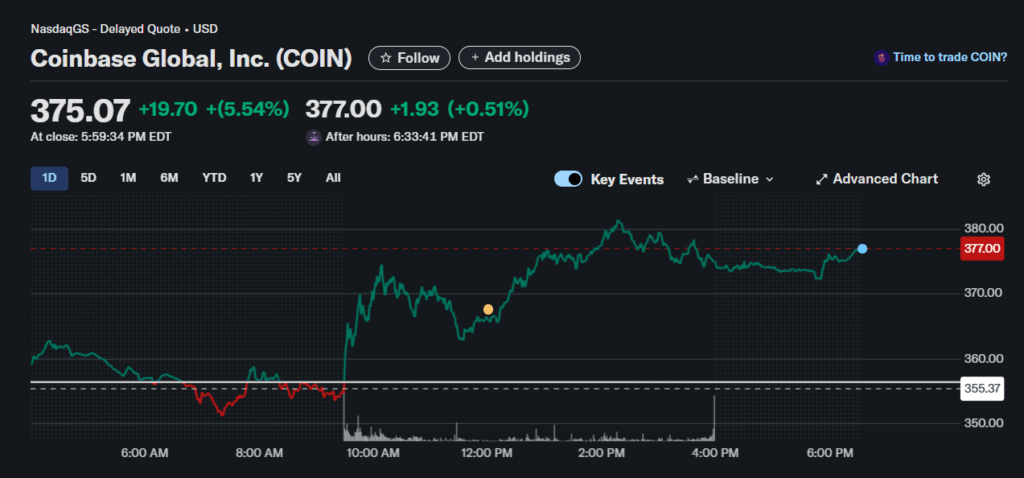Click the NasdaqGS - Delayed Quote text
Screen dimensions: 1024x478
pos(105,29)
